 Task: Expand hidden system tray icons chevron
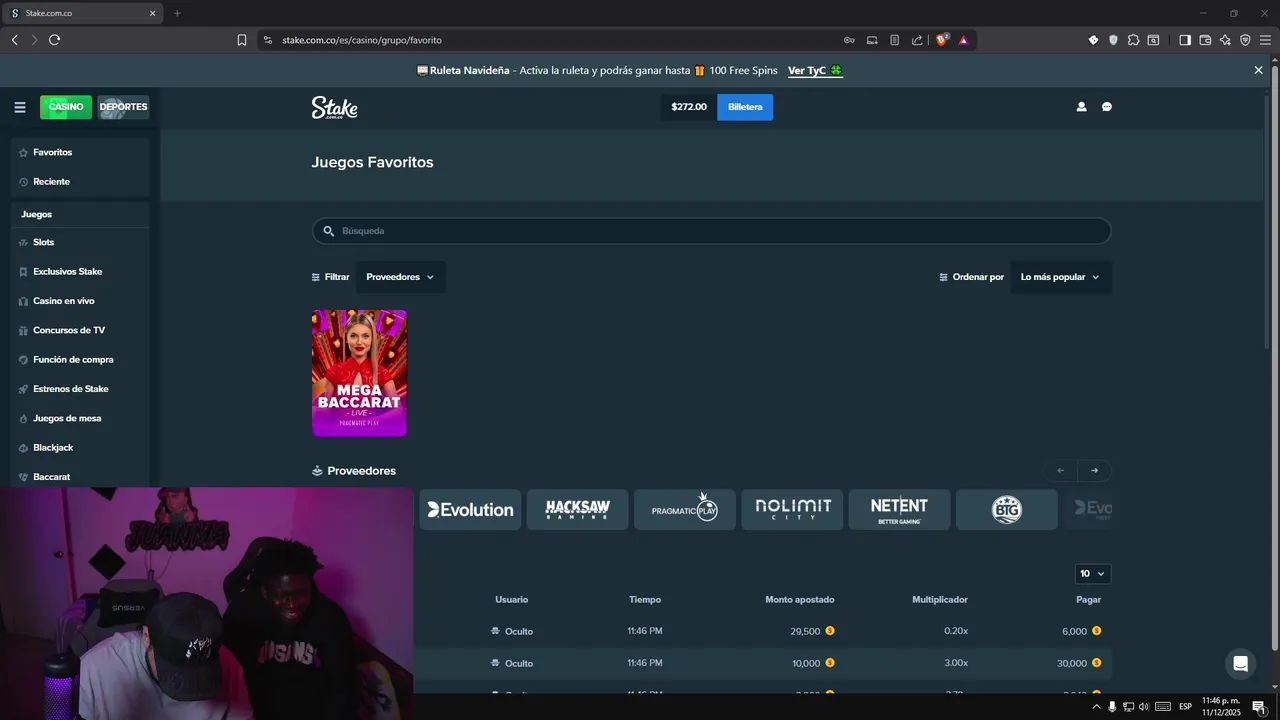click(1096, 707)
